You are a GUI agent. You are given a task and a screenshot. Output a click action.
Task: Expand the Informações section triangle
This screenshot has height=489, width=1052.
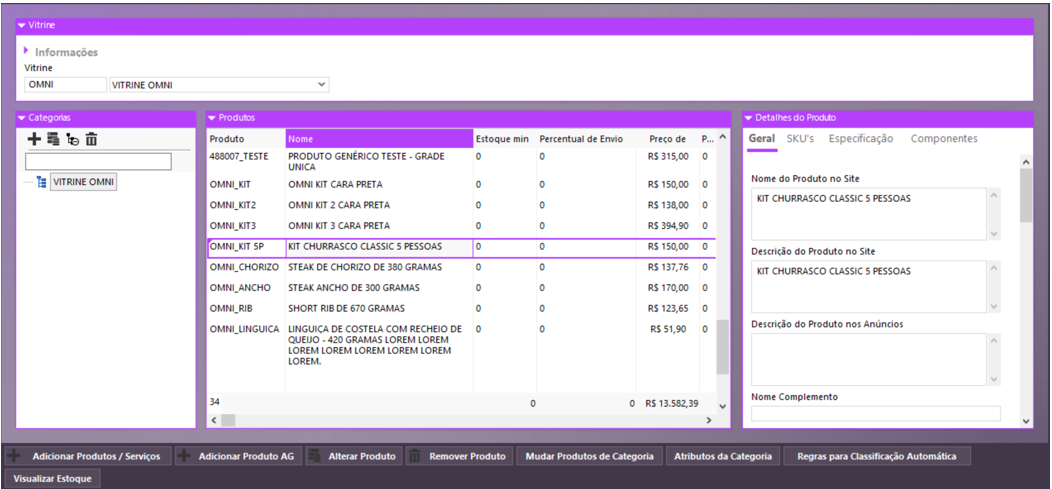click(x=26, y=51)
